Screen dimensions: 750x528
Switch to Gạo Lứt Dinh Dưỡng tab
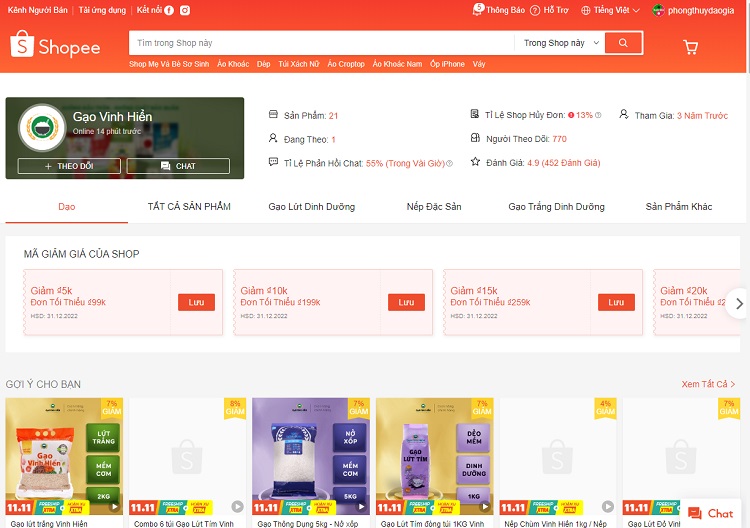311,207
